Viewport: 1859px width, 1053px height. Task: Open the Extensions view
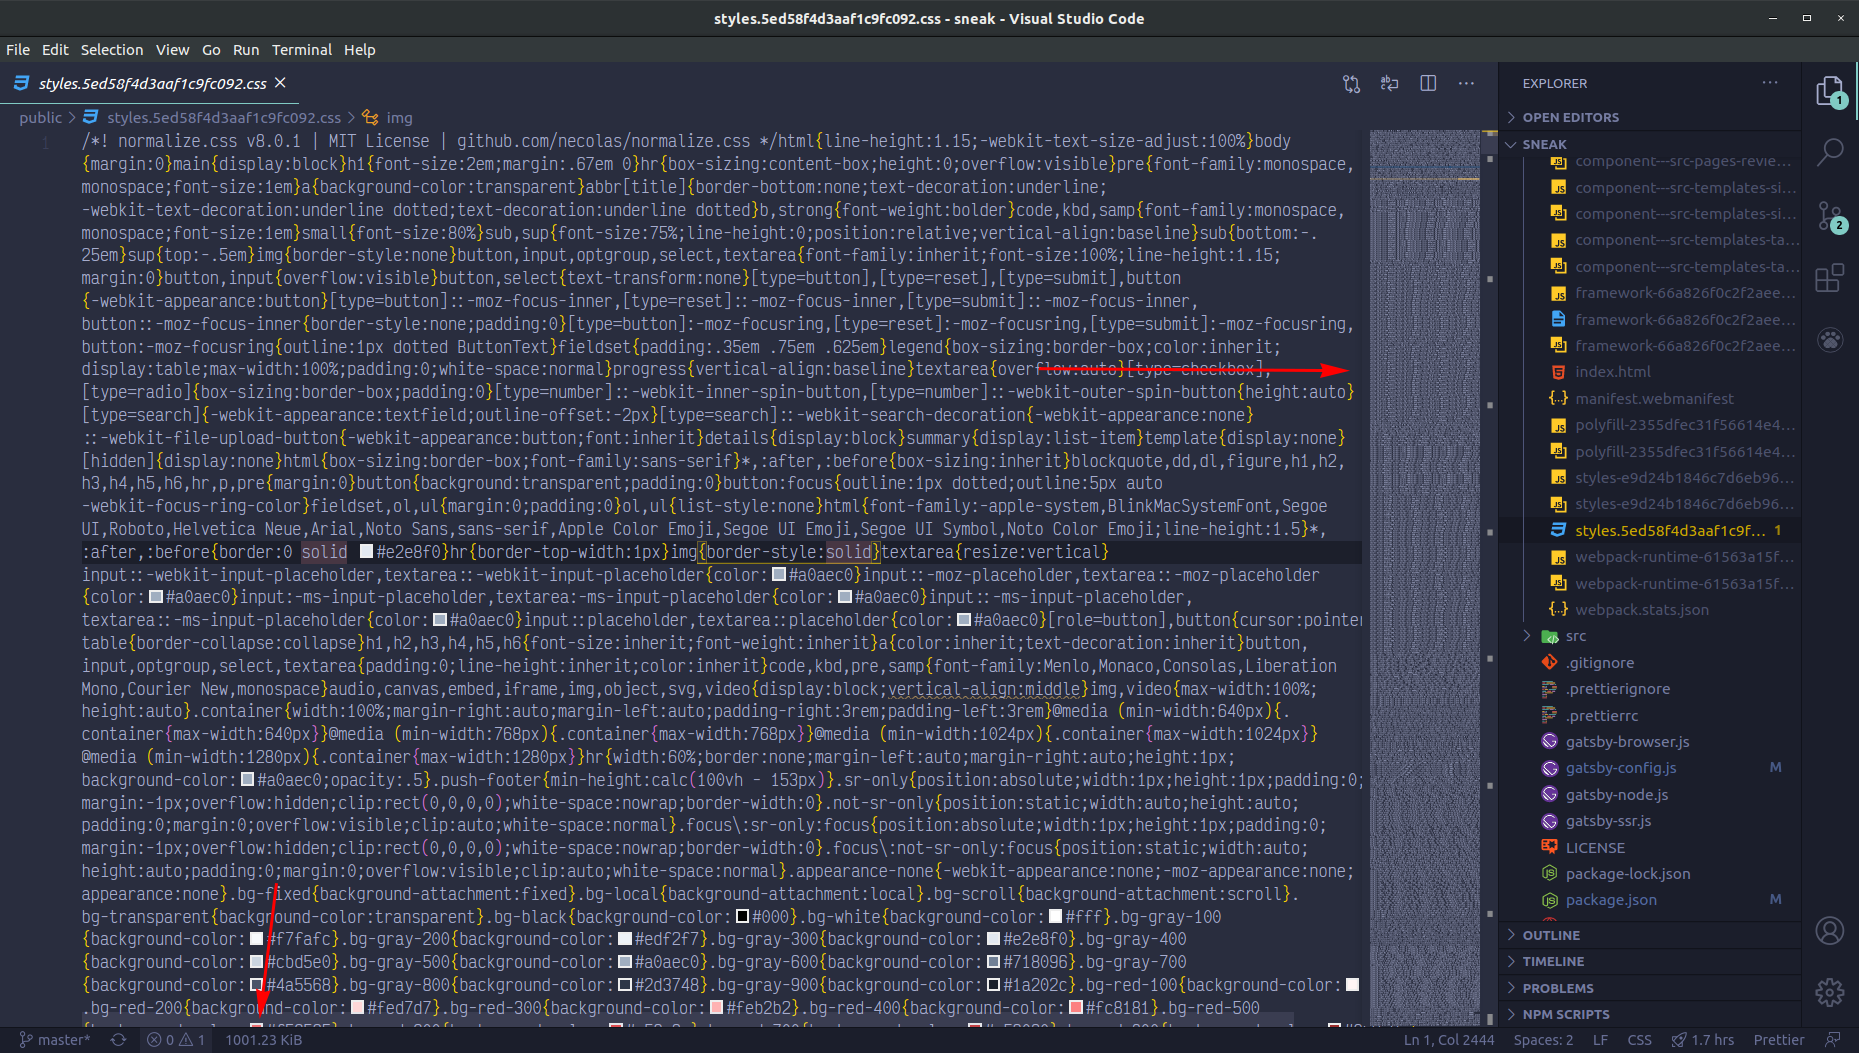tap(1829, 278)
